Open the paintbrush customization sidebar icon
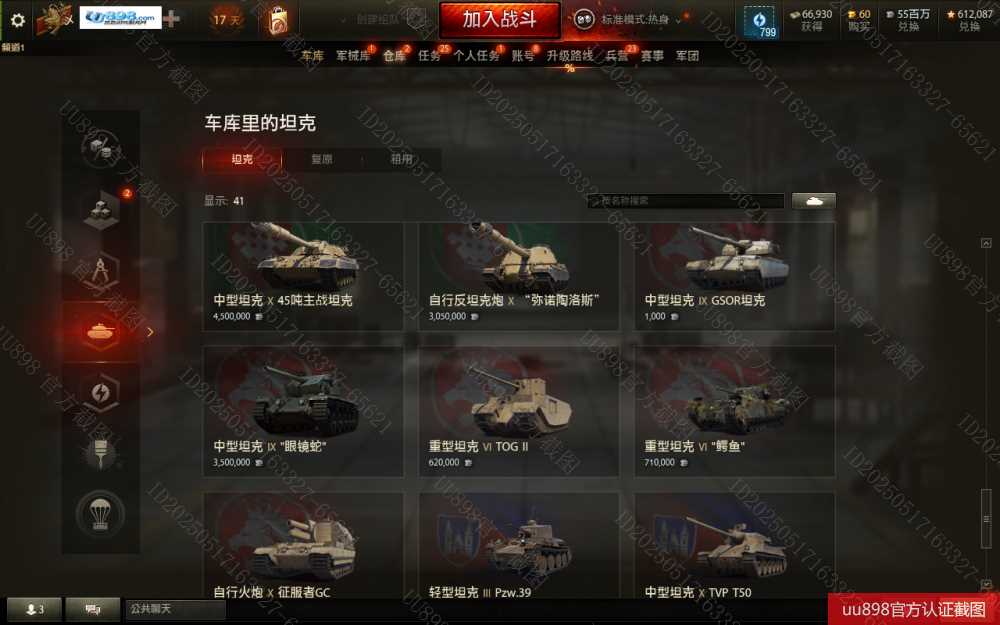1000x625 pixels. 100,452
